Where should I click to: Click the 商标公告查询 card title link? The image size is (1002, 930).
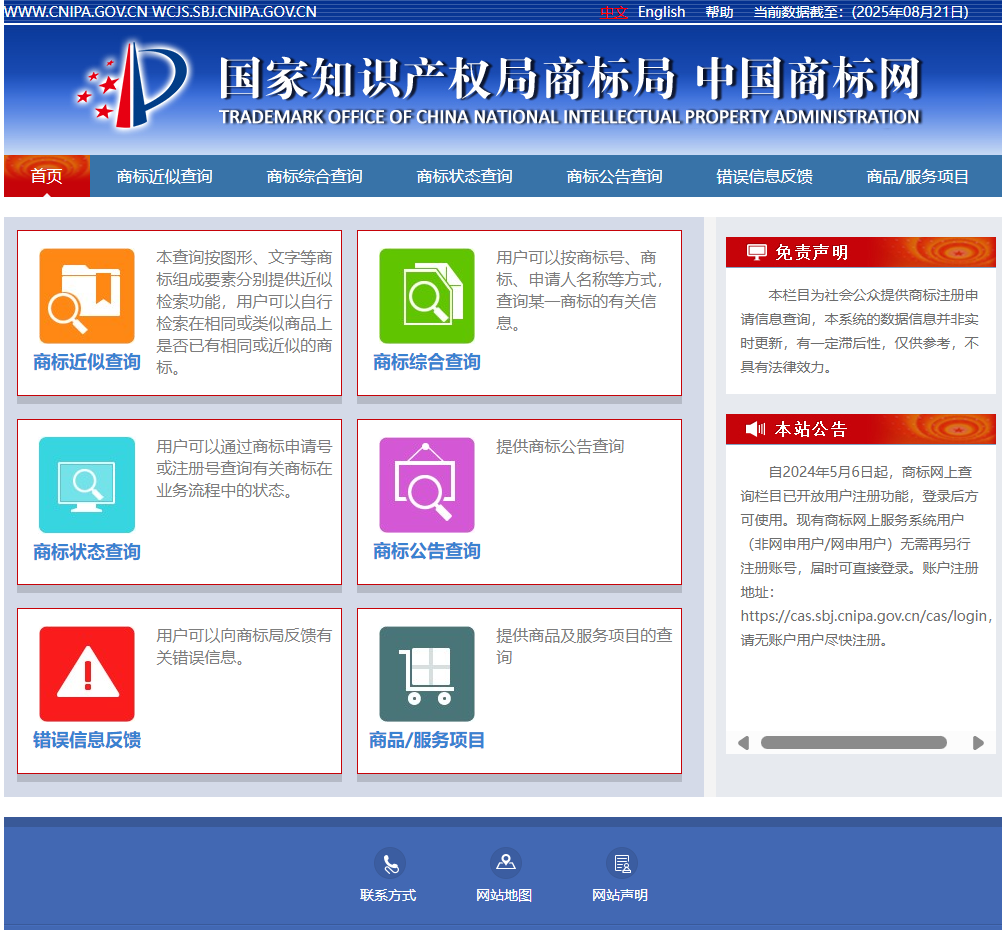coord(427,551)
